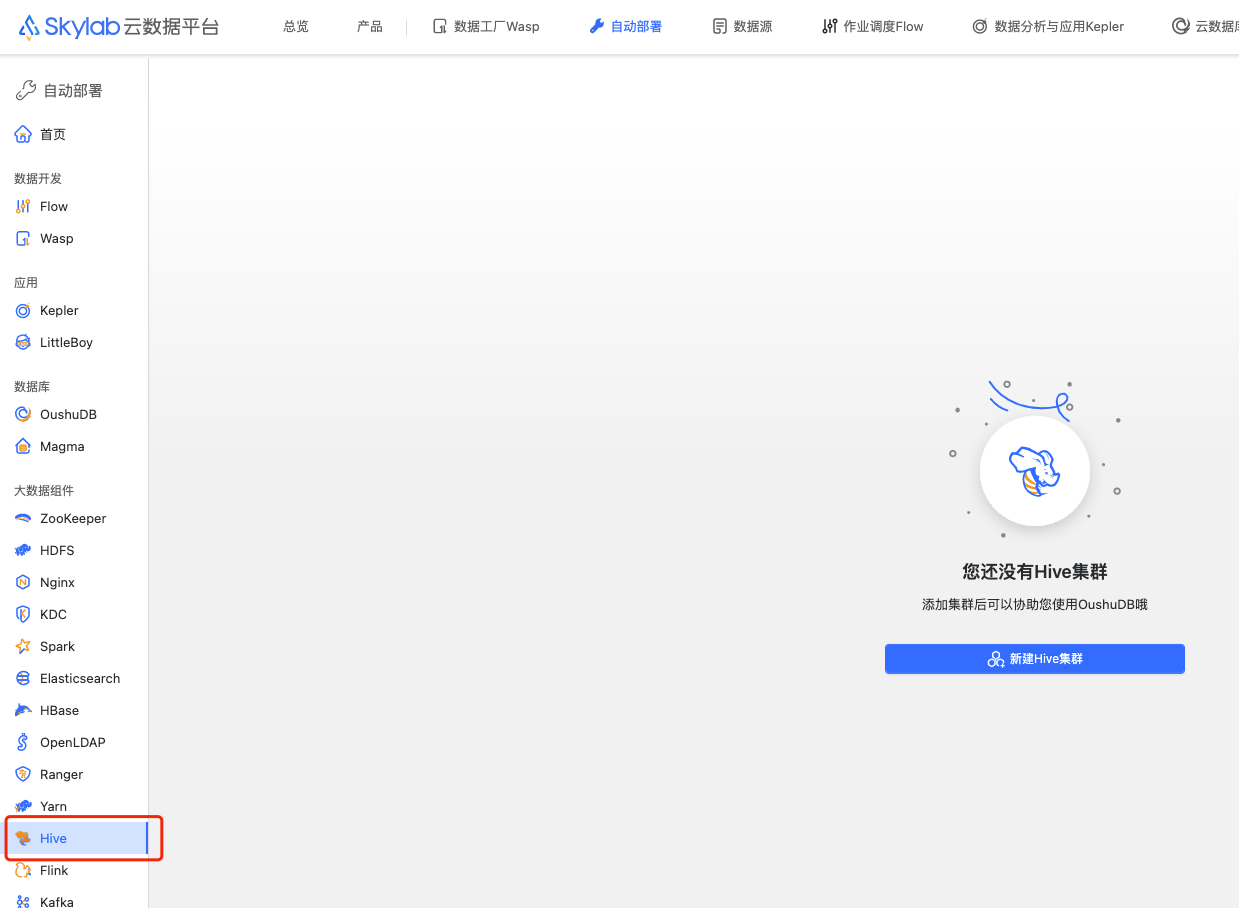
Task: Select the Magma database icon
Action: point(23,446)
